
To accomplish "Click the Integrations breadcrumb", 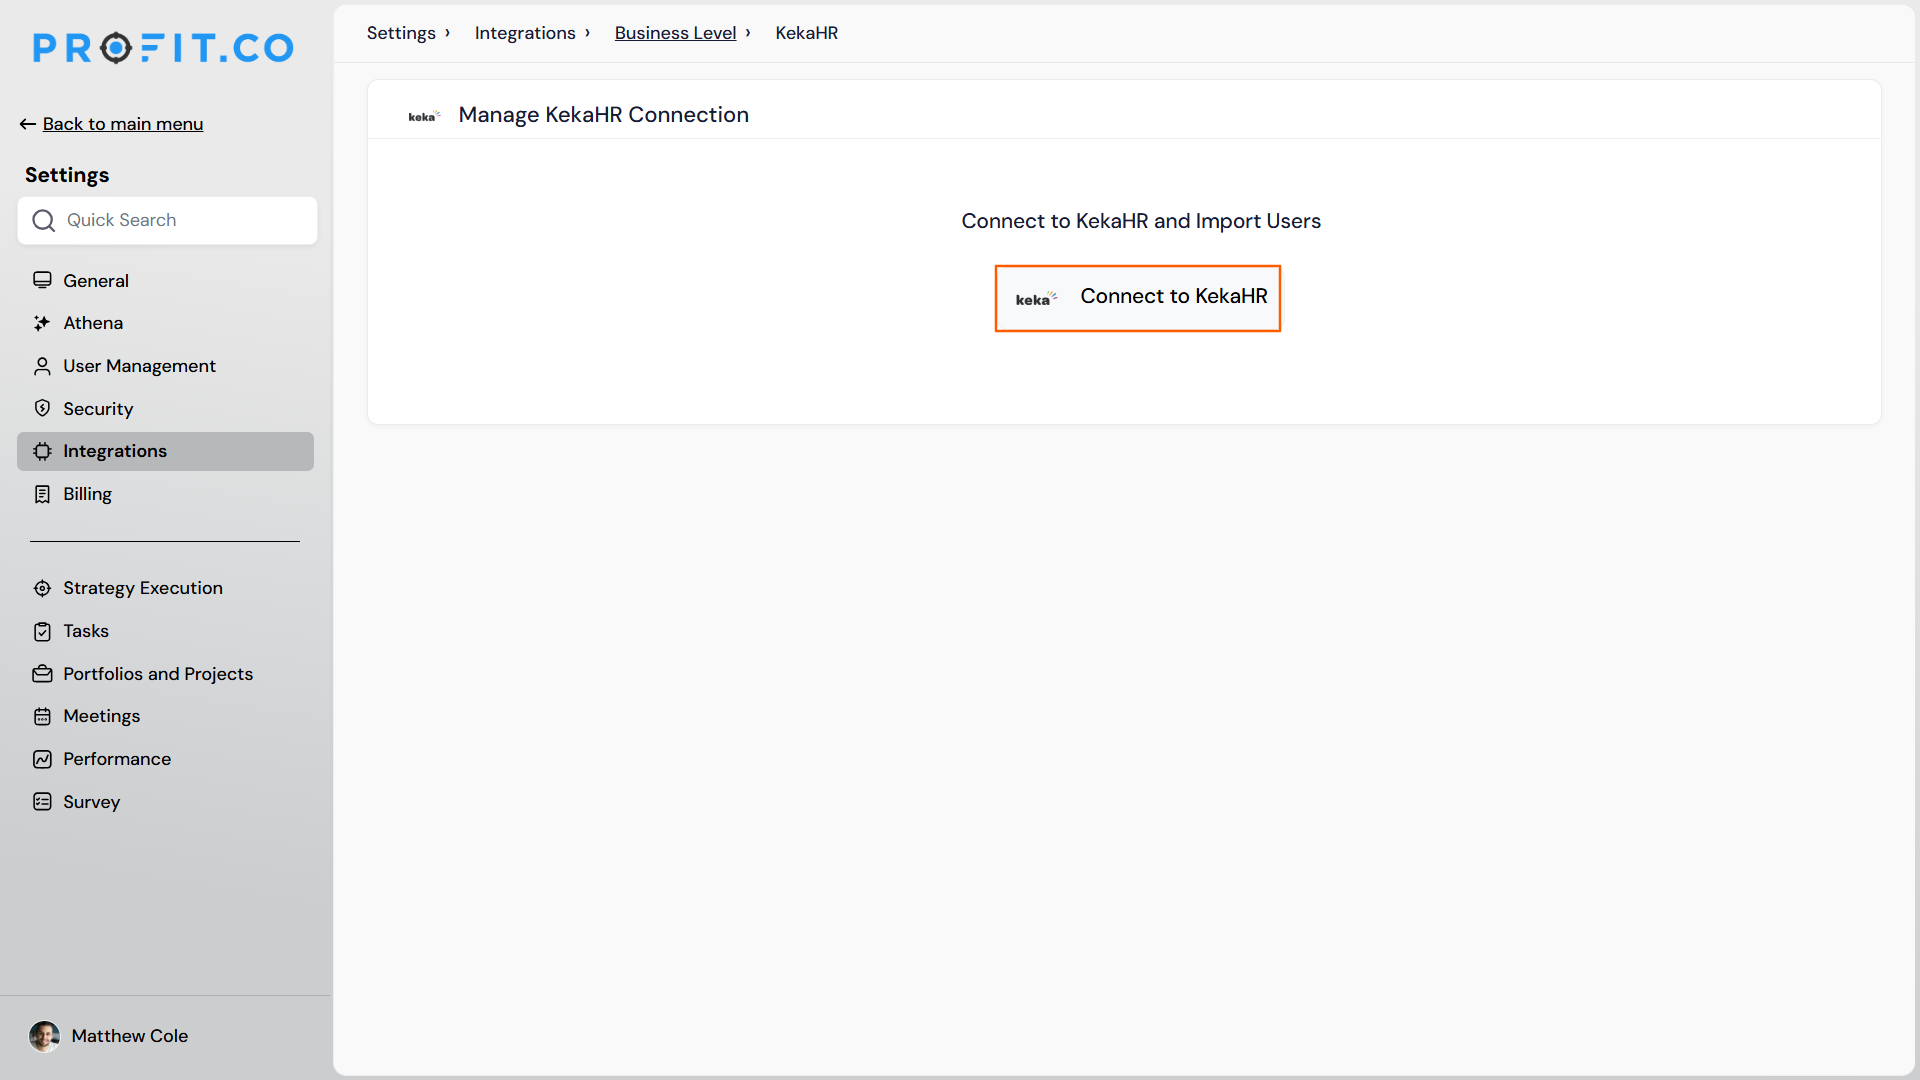I will (x=525, y=33).
